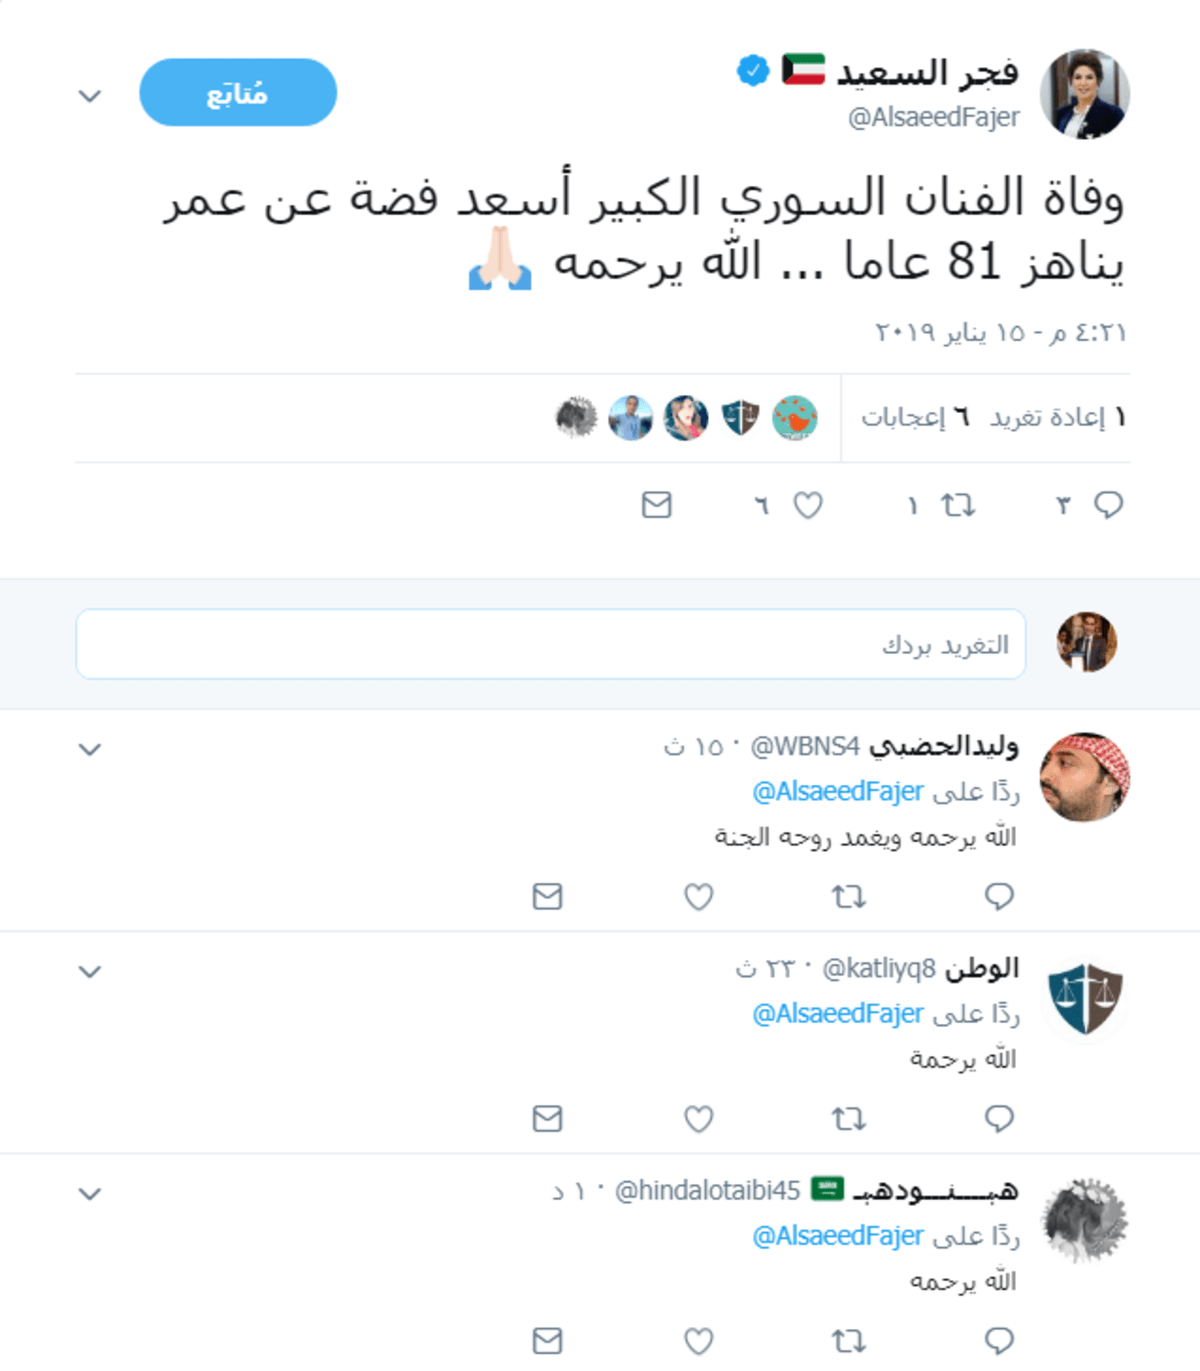
Task: Reply to @hindalotaibi45's comment
Action: pyautogui.click(x=999, y=1341)
